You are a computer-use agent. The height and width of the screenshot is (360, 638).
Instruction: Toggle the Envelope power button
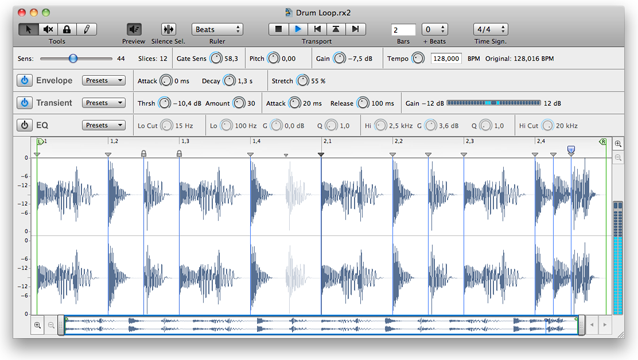pos(24,81)
